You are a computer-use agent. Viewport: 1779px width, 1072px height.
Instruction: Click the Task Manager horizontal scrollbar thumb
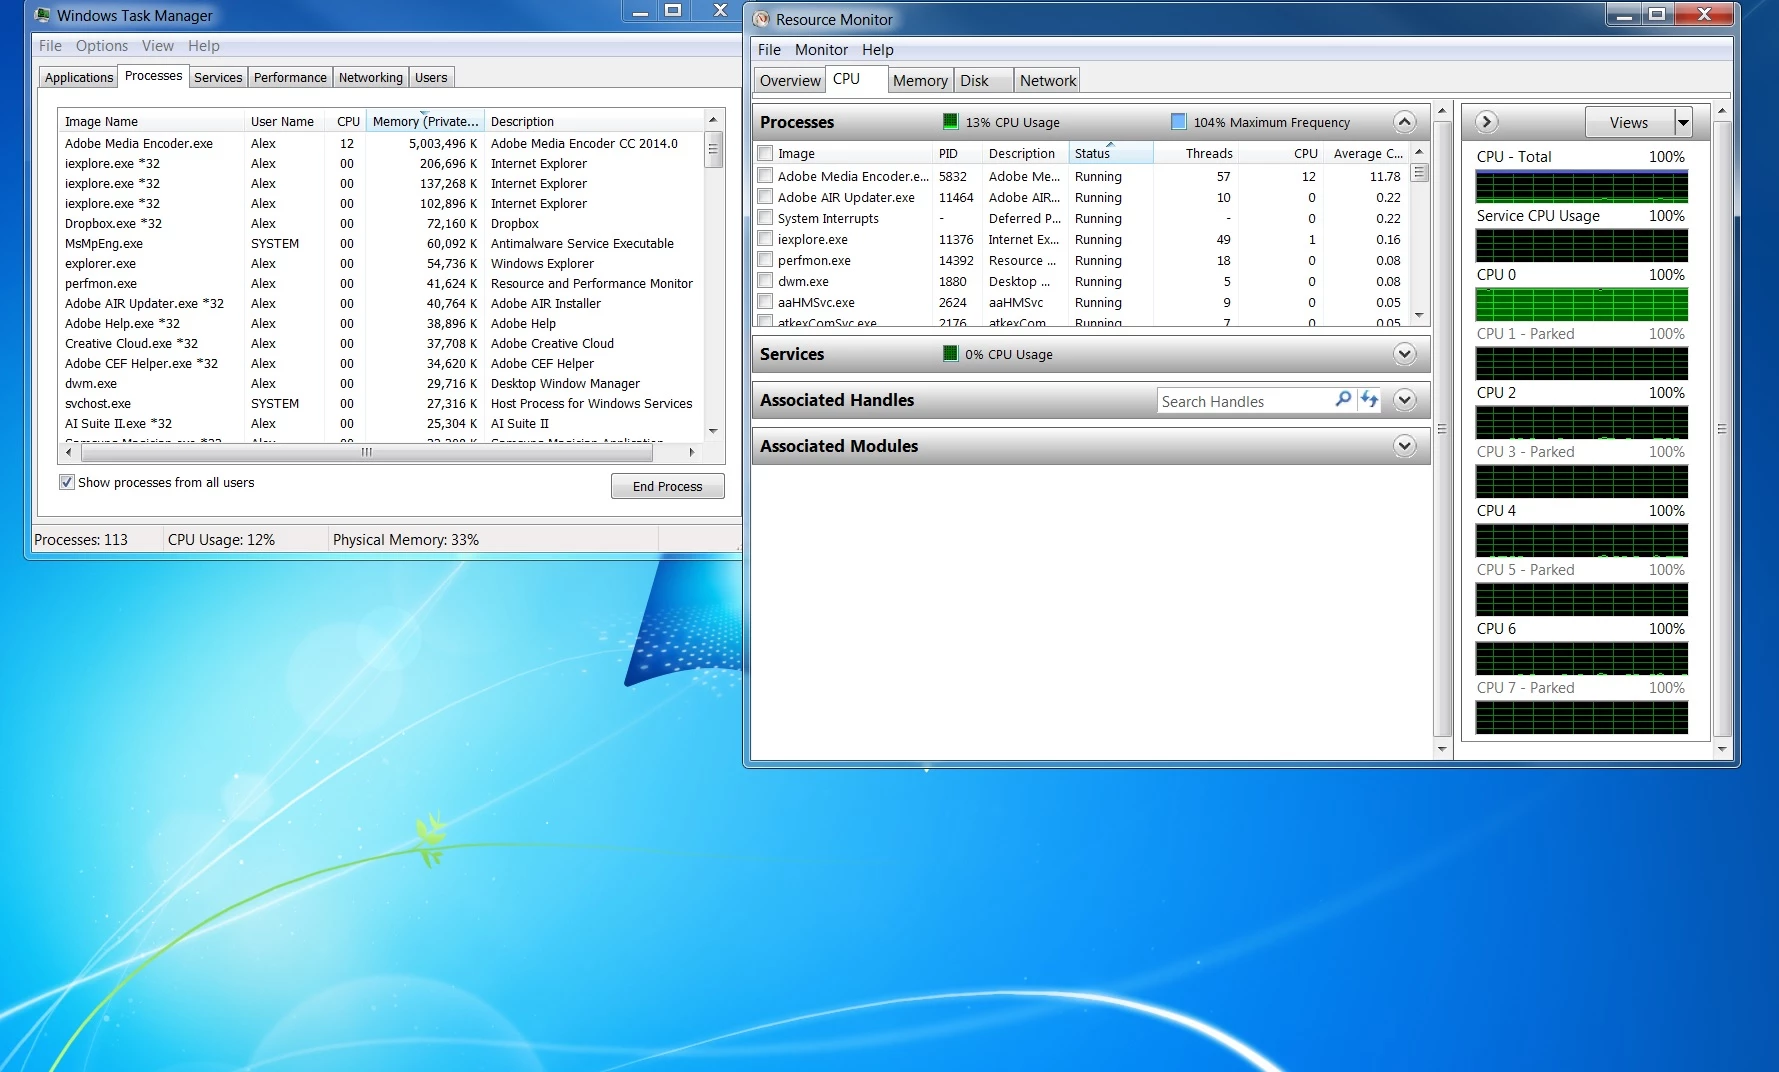[x=366, y=452]
